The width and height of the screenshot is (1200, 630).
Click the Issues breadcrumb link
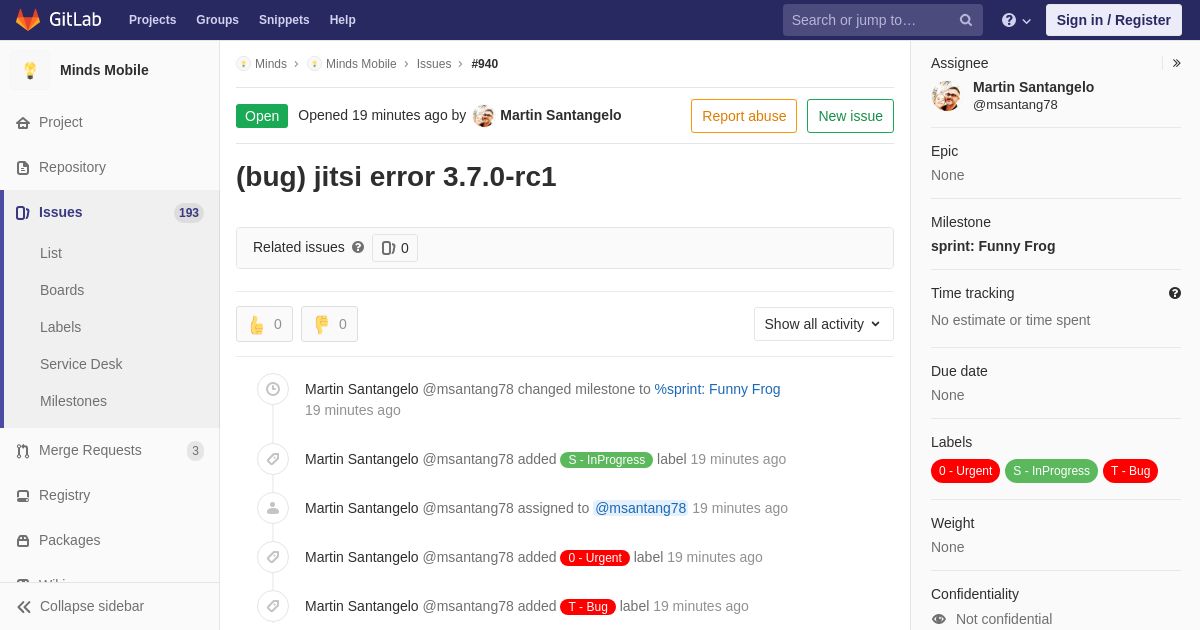pos(434,64)
